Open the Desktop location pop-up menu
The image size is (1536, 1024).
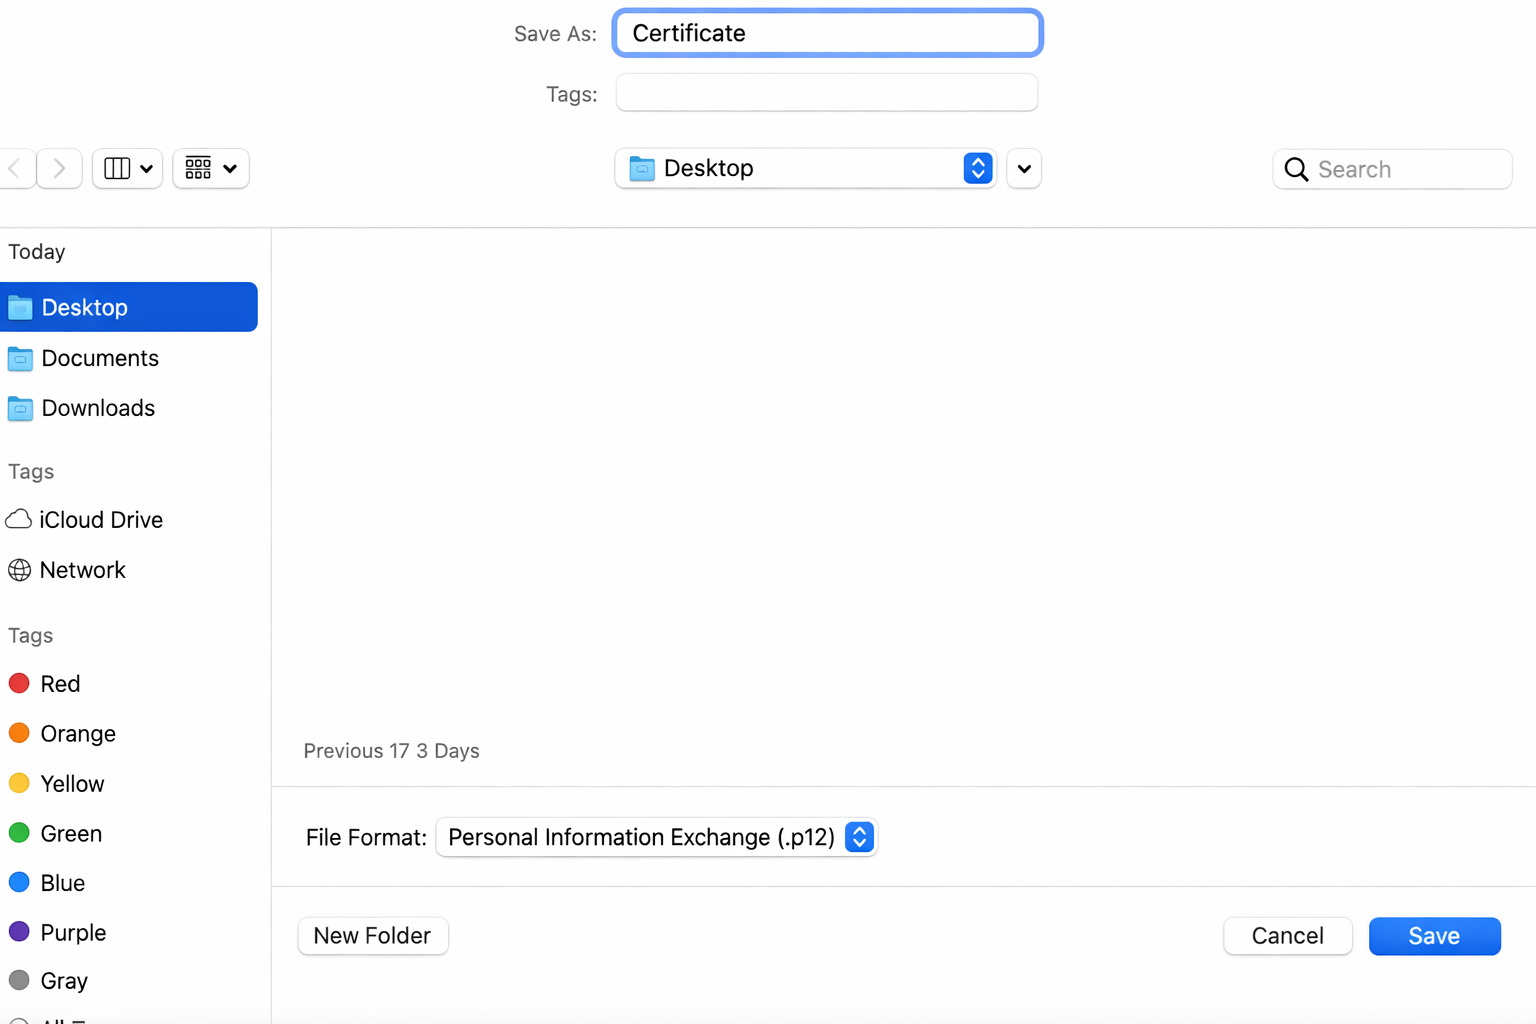(805, 169)
